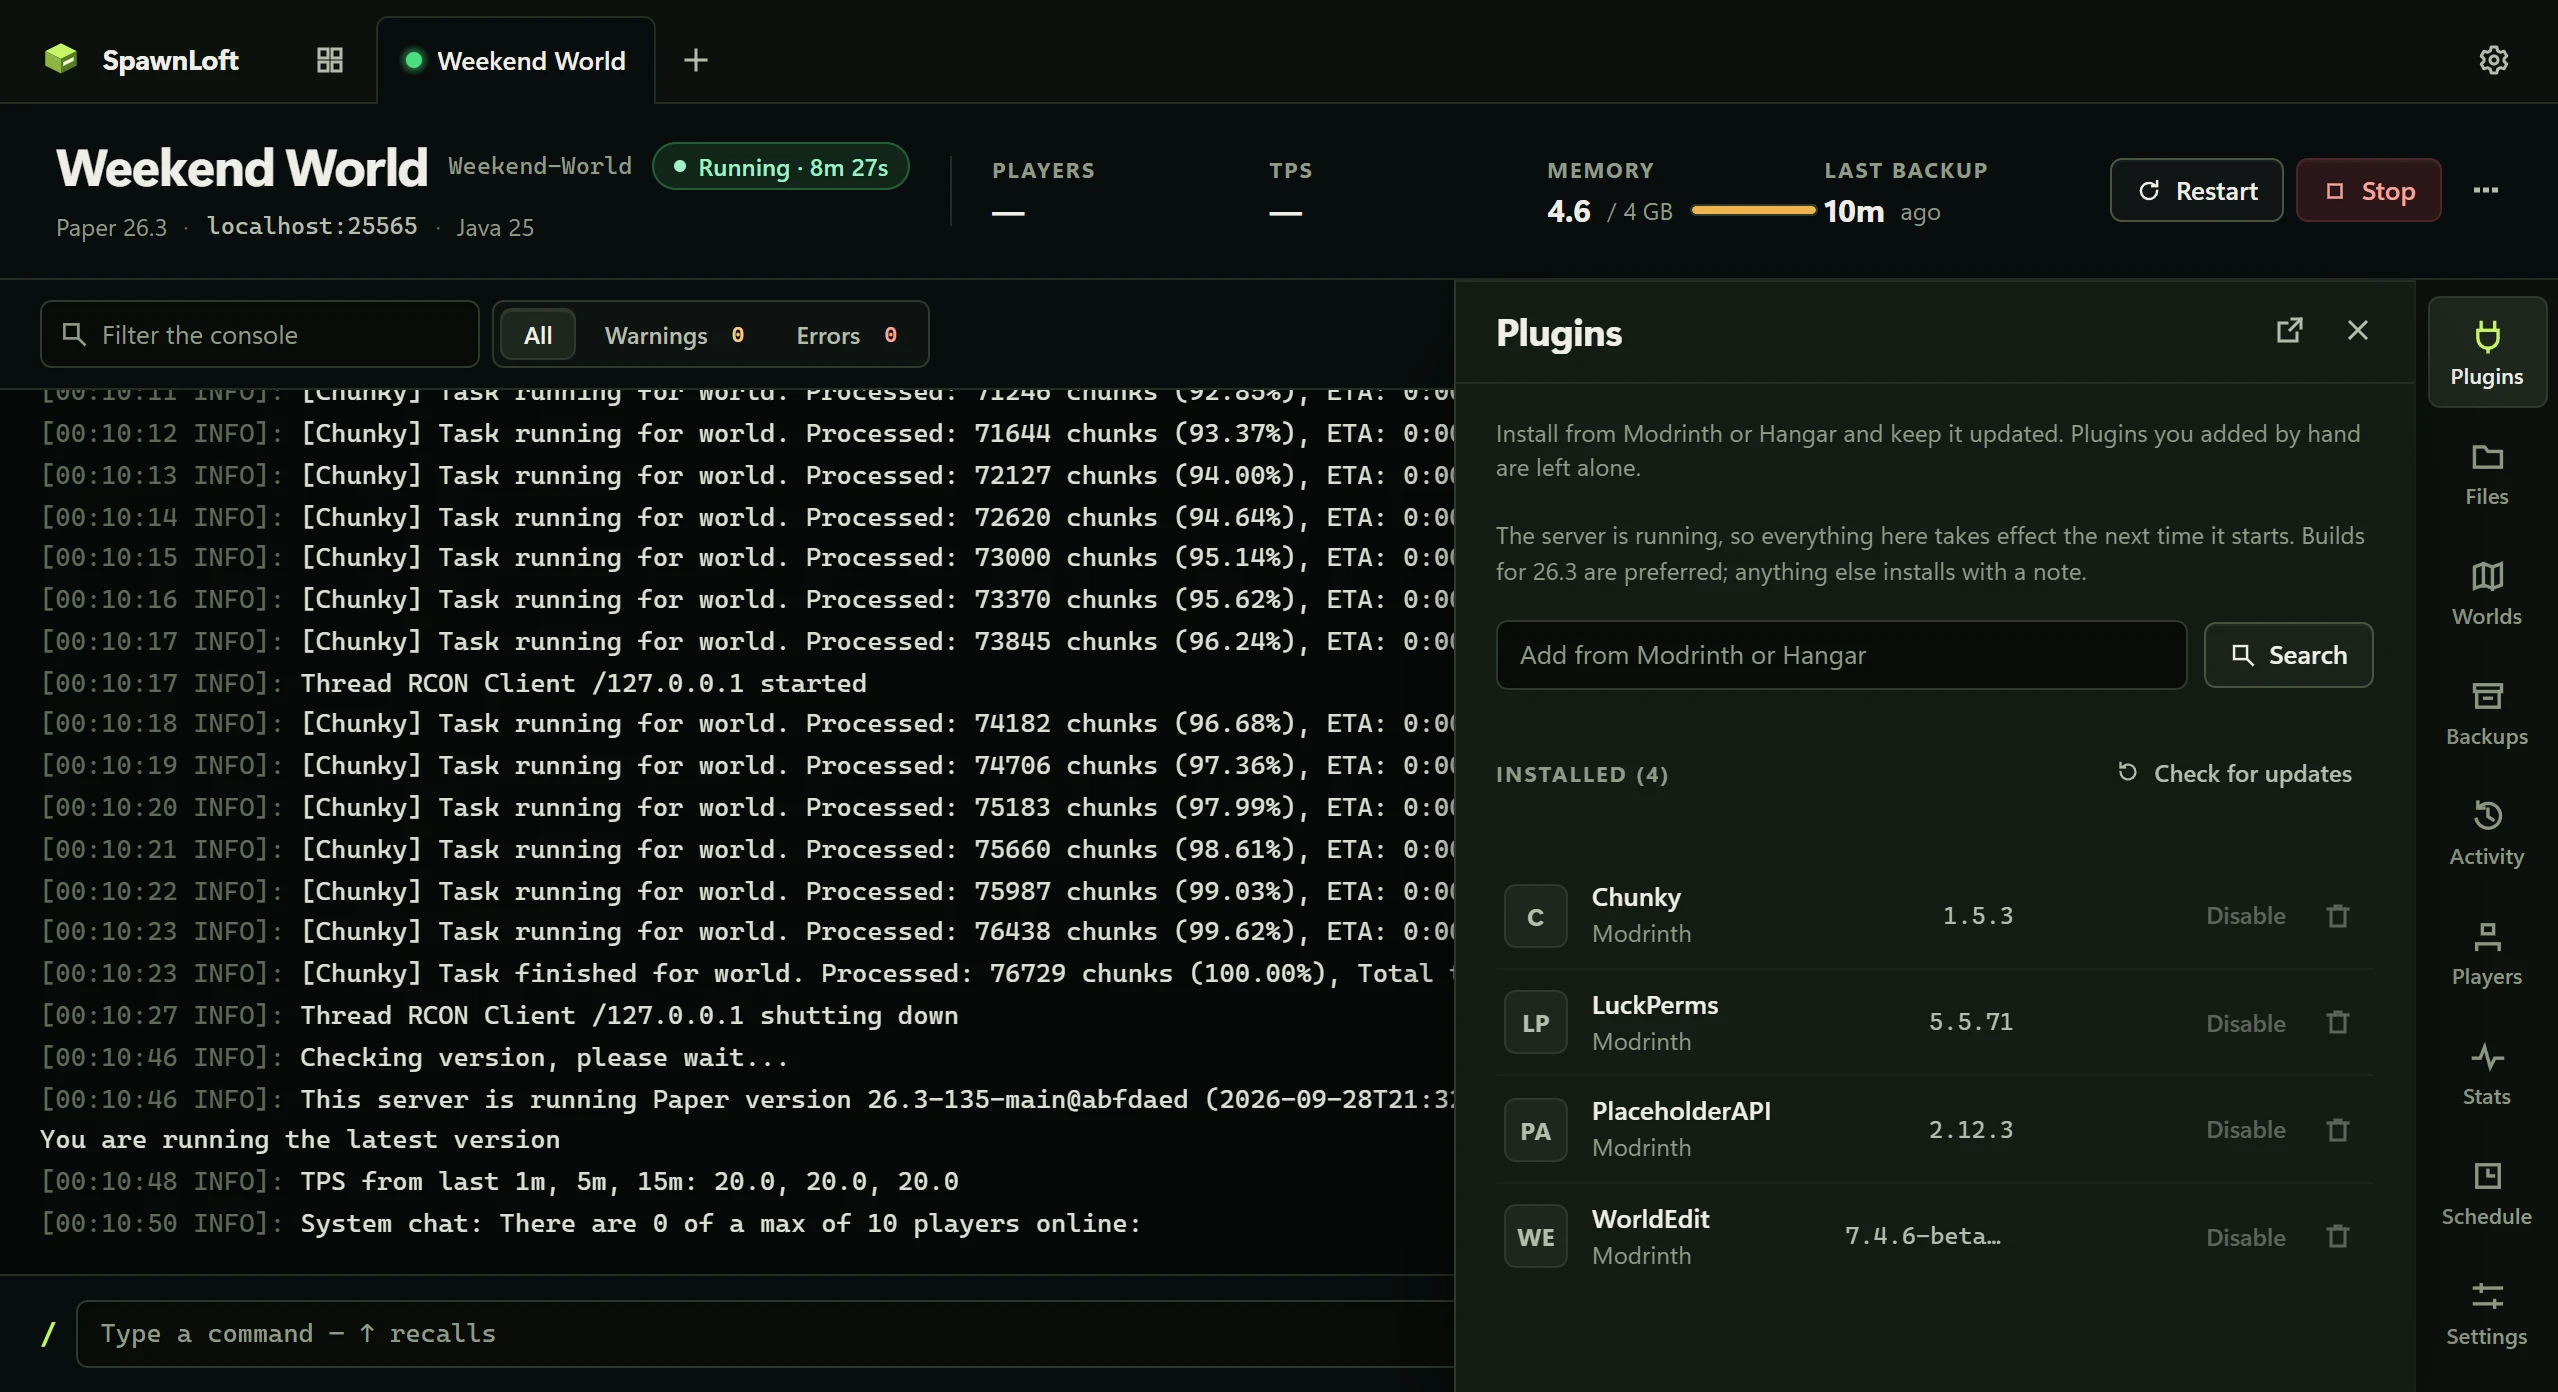This screenshot has height=1392, width=2558.
Task: Open the Schedule sidebar section
Action: click(x=2486, y=1192)
